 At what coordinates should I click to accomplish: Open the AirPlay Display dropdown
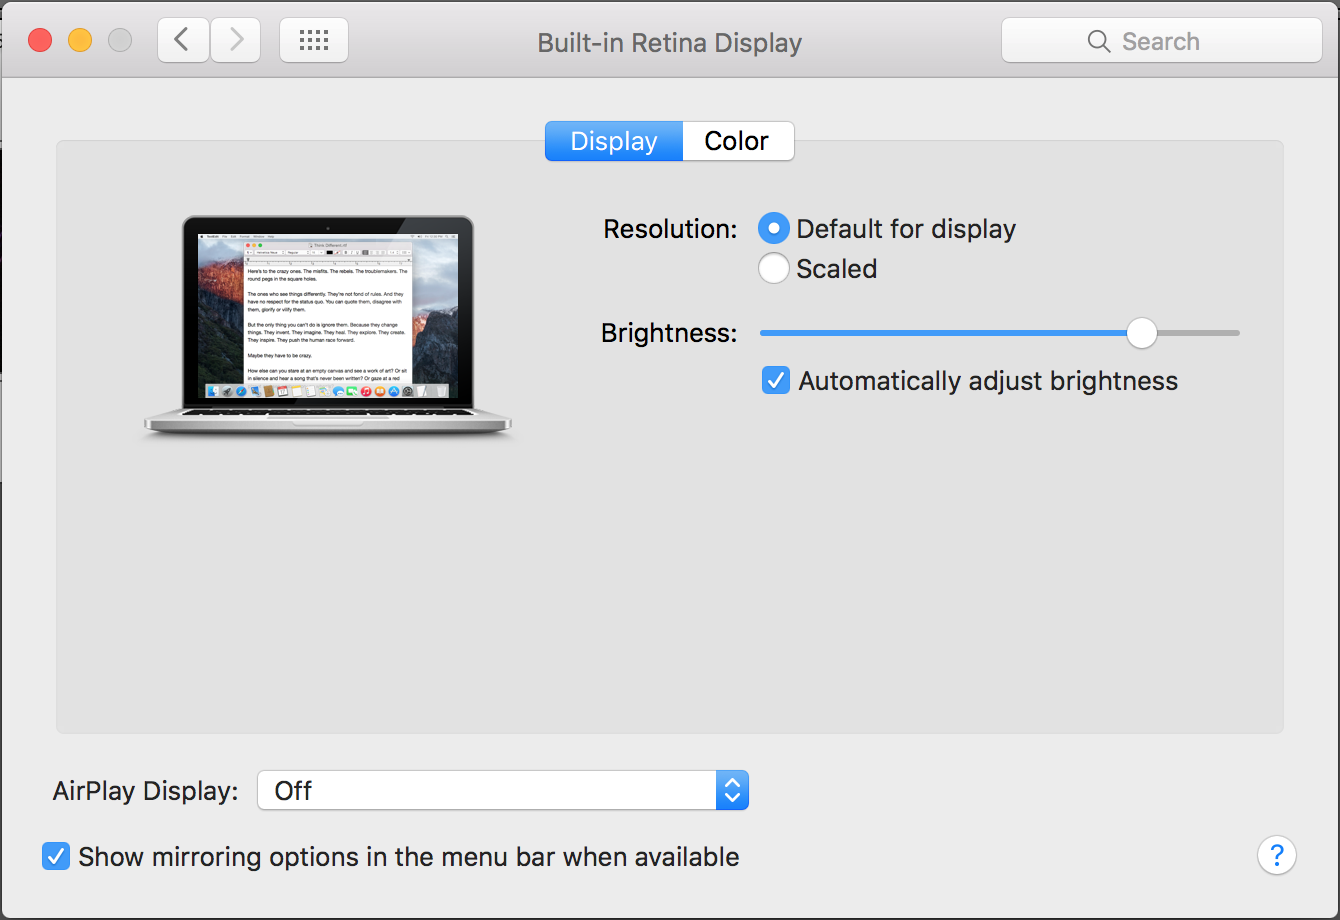pyautogui.click(x=503, y=790)
